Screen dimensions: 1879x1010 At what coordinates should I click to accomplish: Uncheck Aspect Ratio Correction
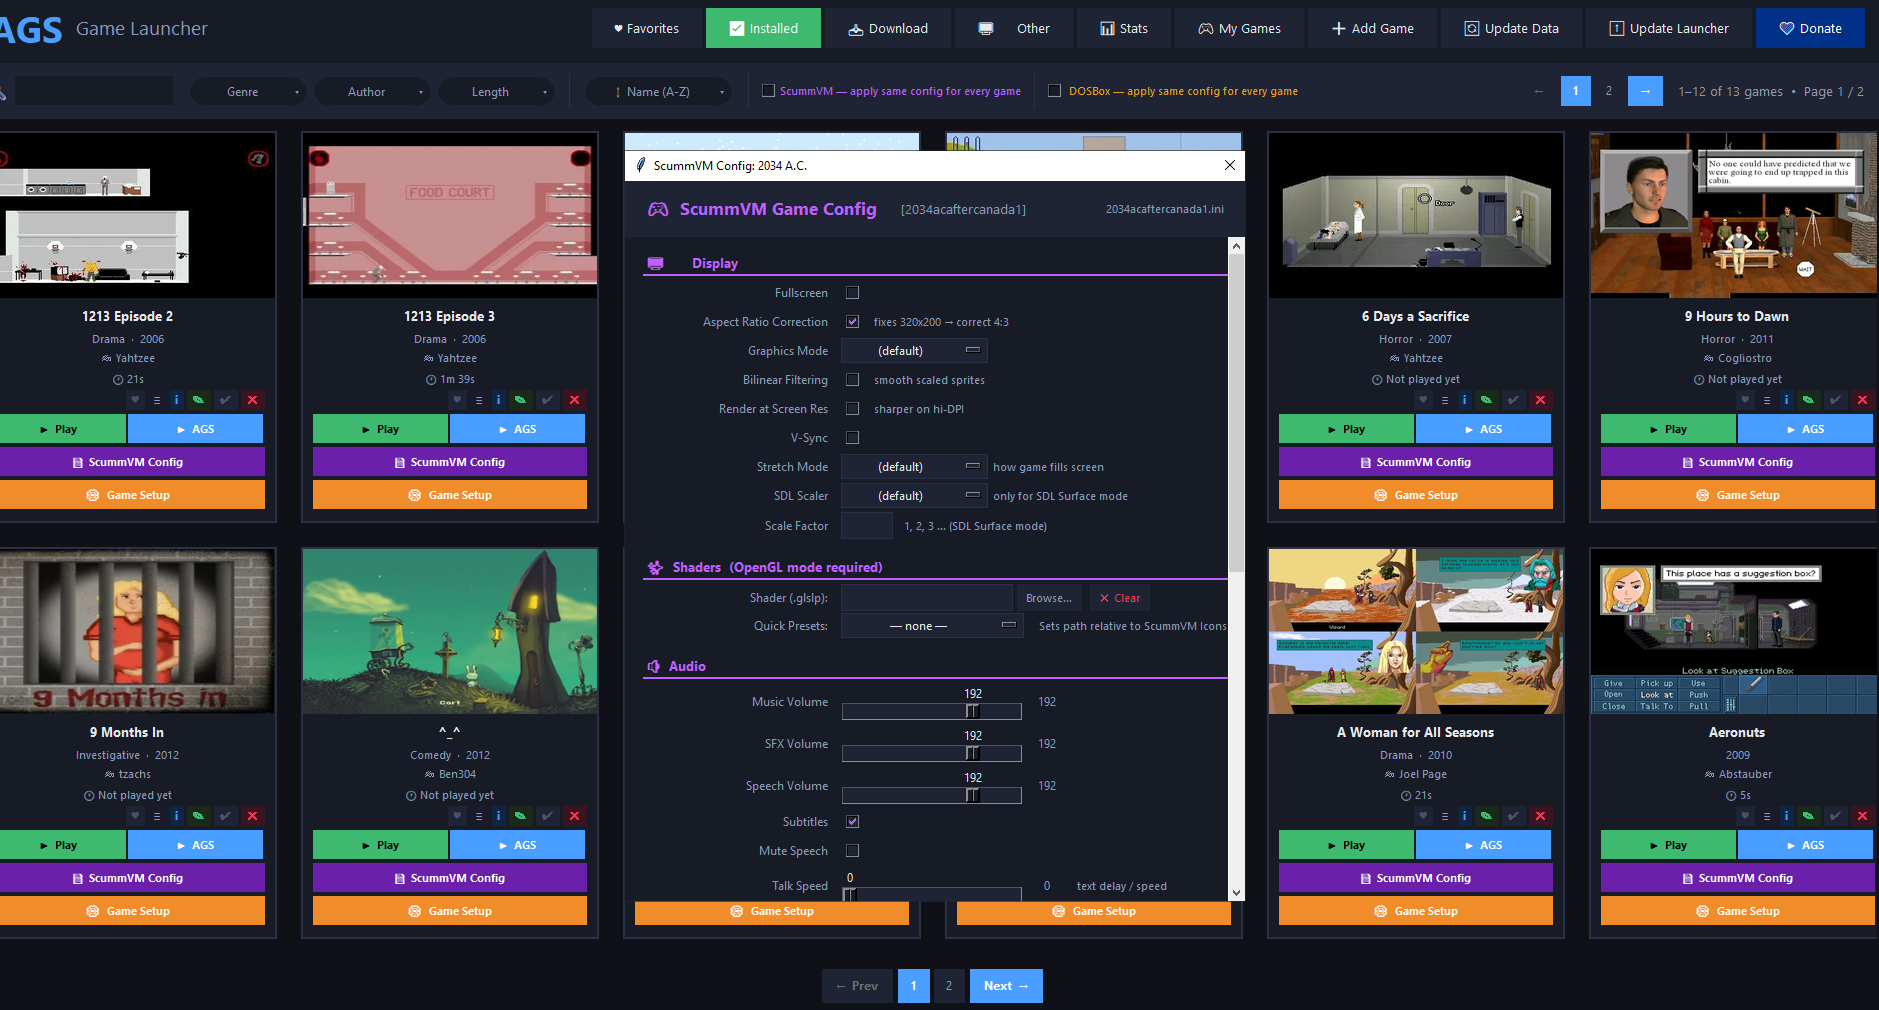[x=853, y=322]
